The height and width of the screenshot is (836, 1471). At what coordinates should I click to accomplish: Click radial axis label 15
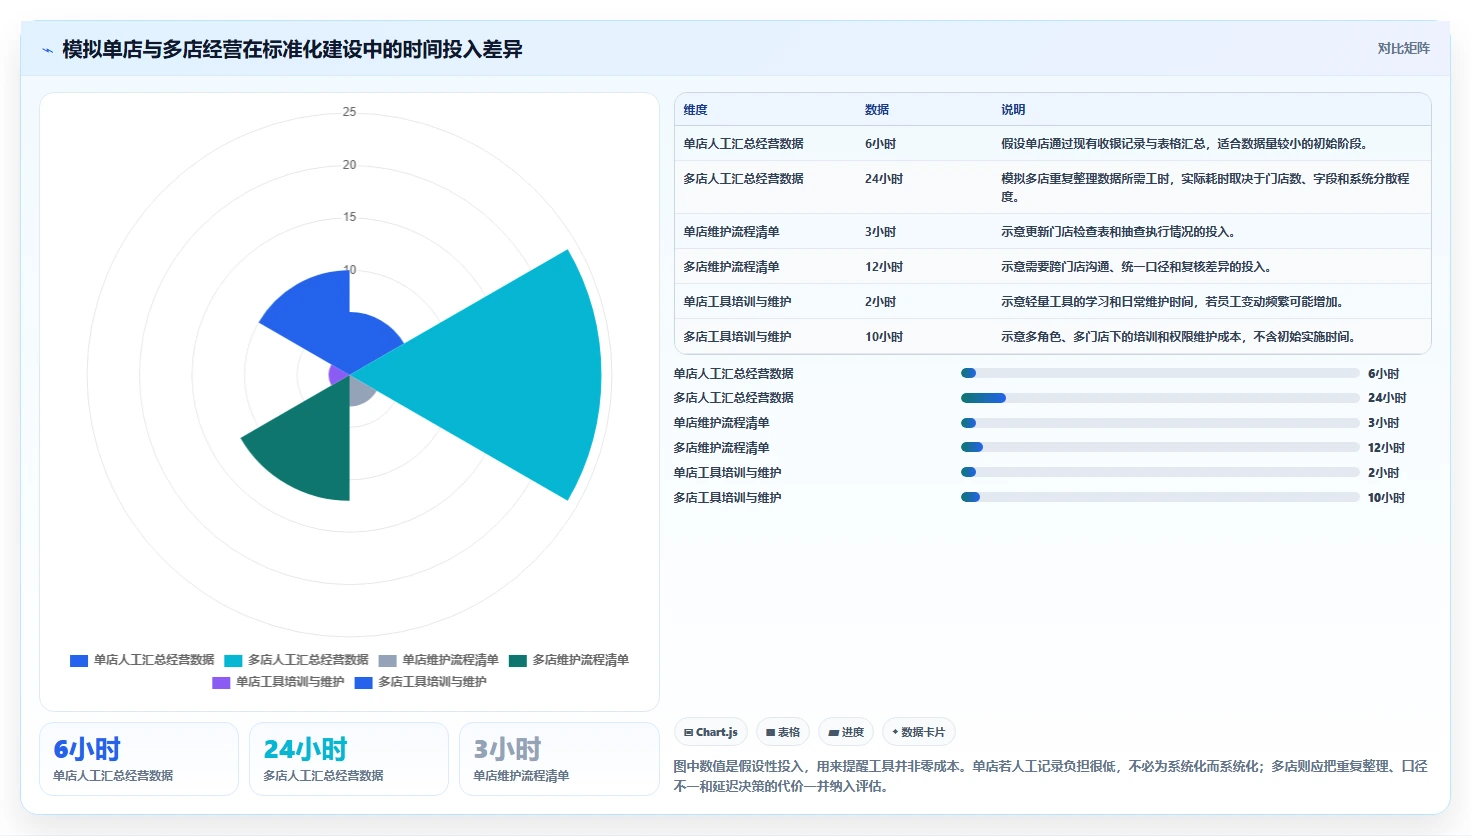(349, 217)
